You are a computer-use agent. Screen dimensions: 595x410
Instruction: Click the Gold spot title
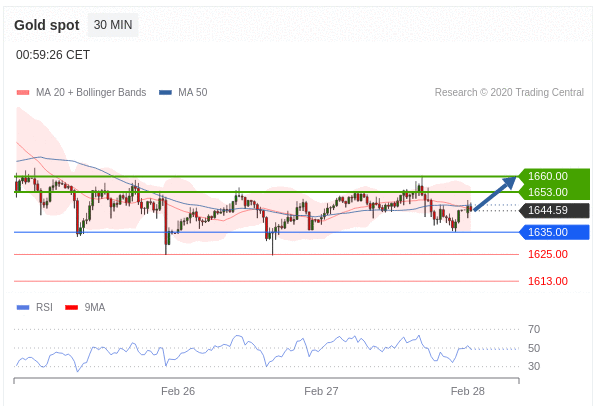(47, 25)
